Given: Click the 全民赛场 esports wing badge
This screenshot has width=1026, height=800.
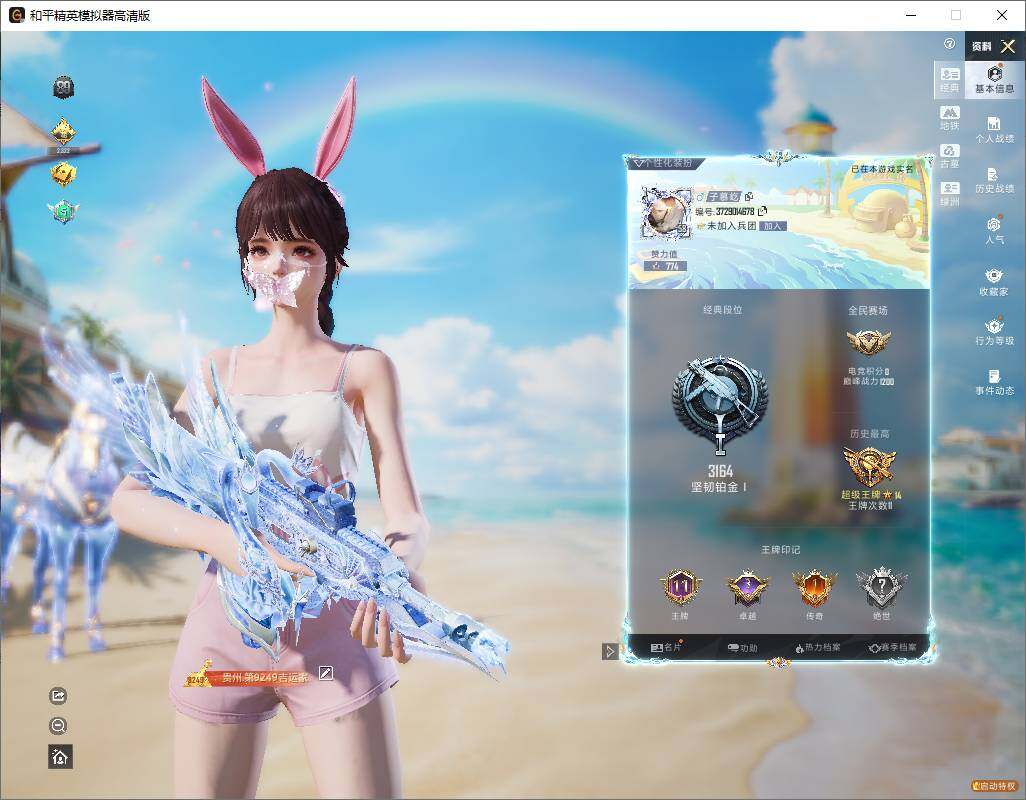Looking at the screenshot, I should [868, 341].
